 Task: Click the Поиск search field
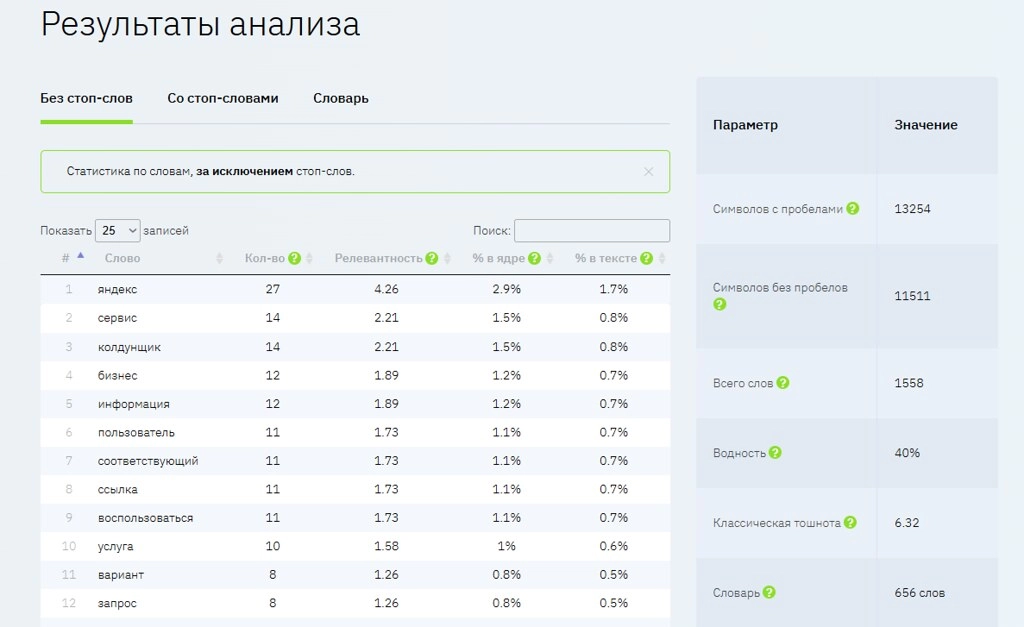pyautogui.click(x=592, y=231)
